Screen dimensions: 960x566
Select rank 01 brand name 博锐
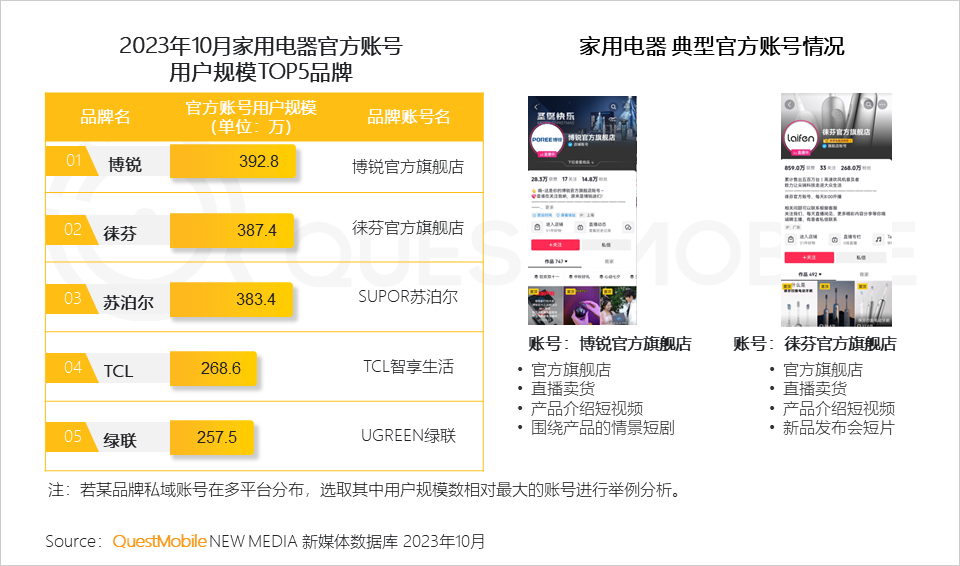[x=124, y=164]
